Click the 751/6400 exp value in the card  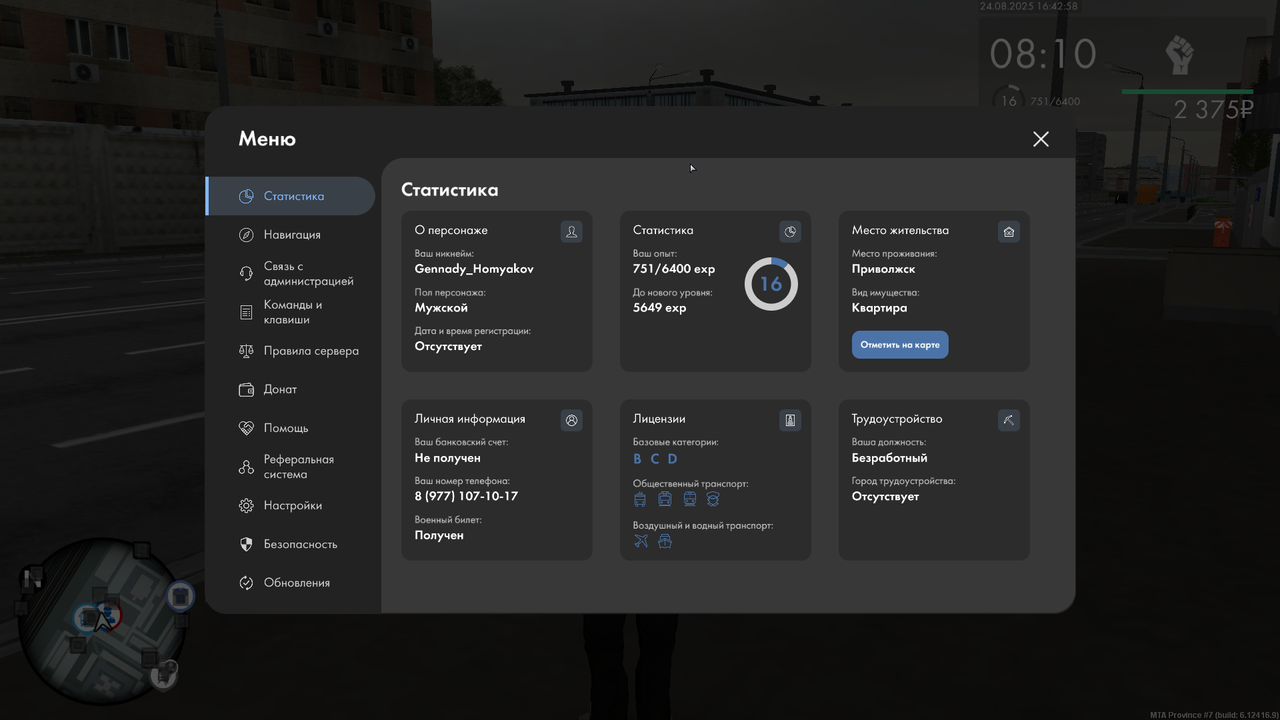[674, 269]
